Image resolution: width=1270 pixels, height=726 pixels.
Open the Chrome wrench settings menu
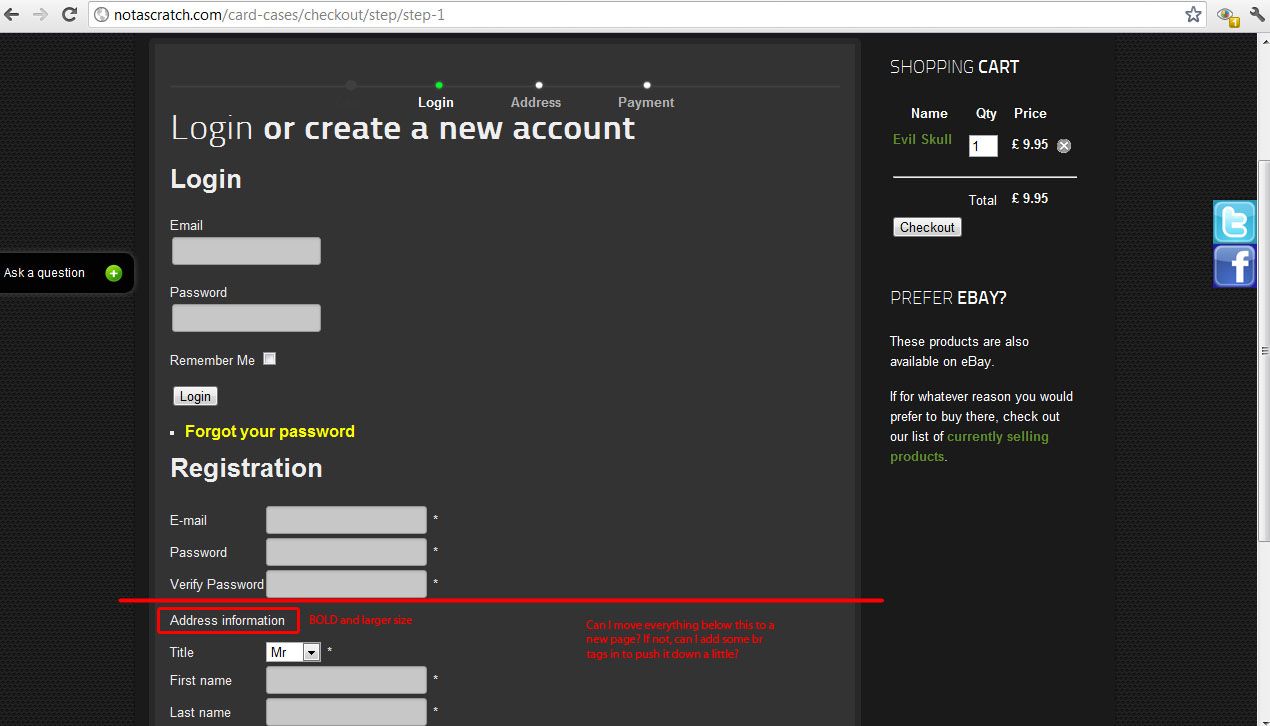click(x=1257, y=14)
